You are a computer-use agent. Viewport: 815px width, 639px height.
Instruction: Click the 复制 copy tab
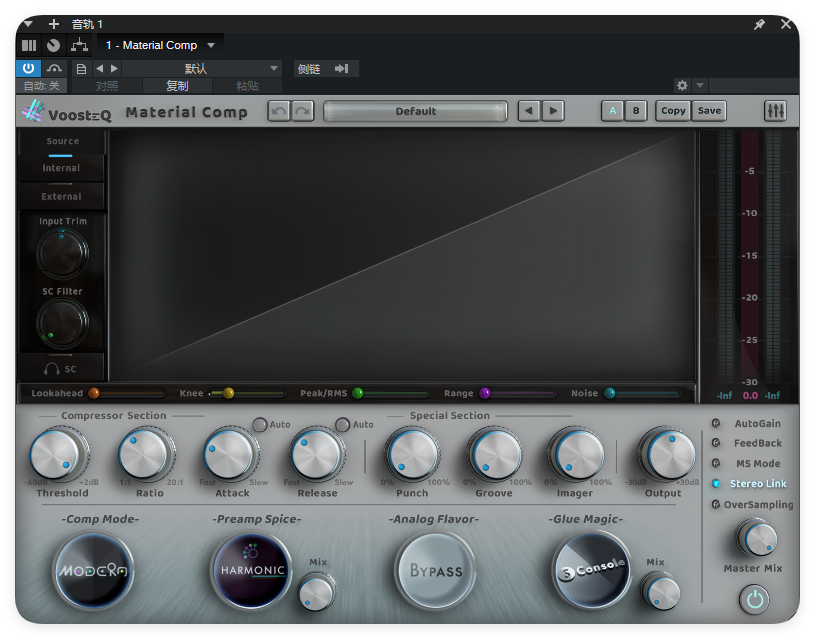(x=177, y=86)
